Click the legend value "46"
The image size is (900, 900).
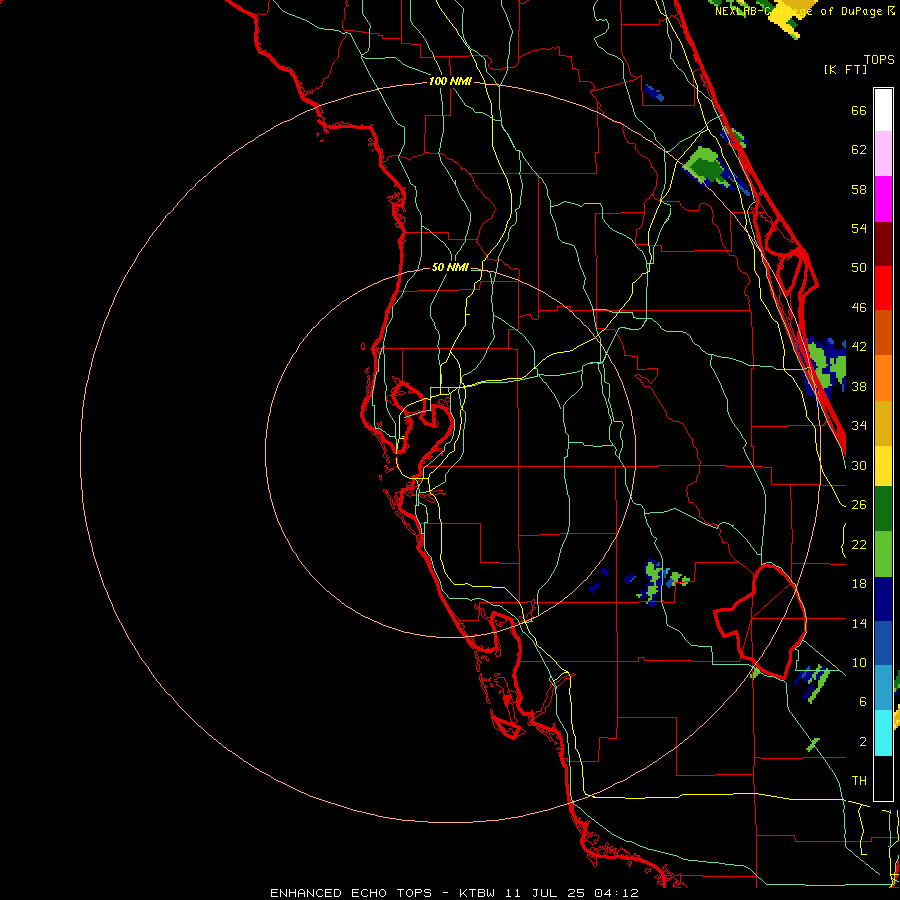[x=859, y=308]
